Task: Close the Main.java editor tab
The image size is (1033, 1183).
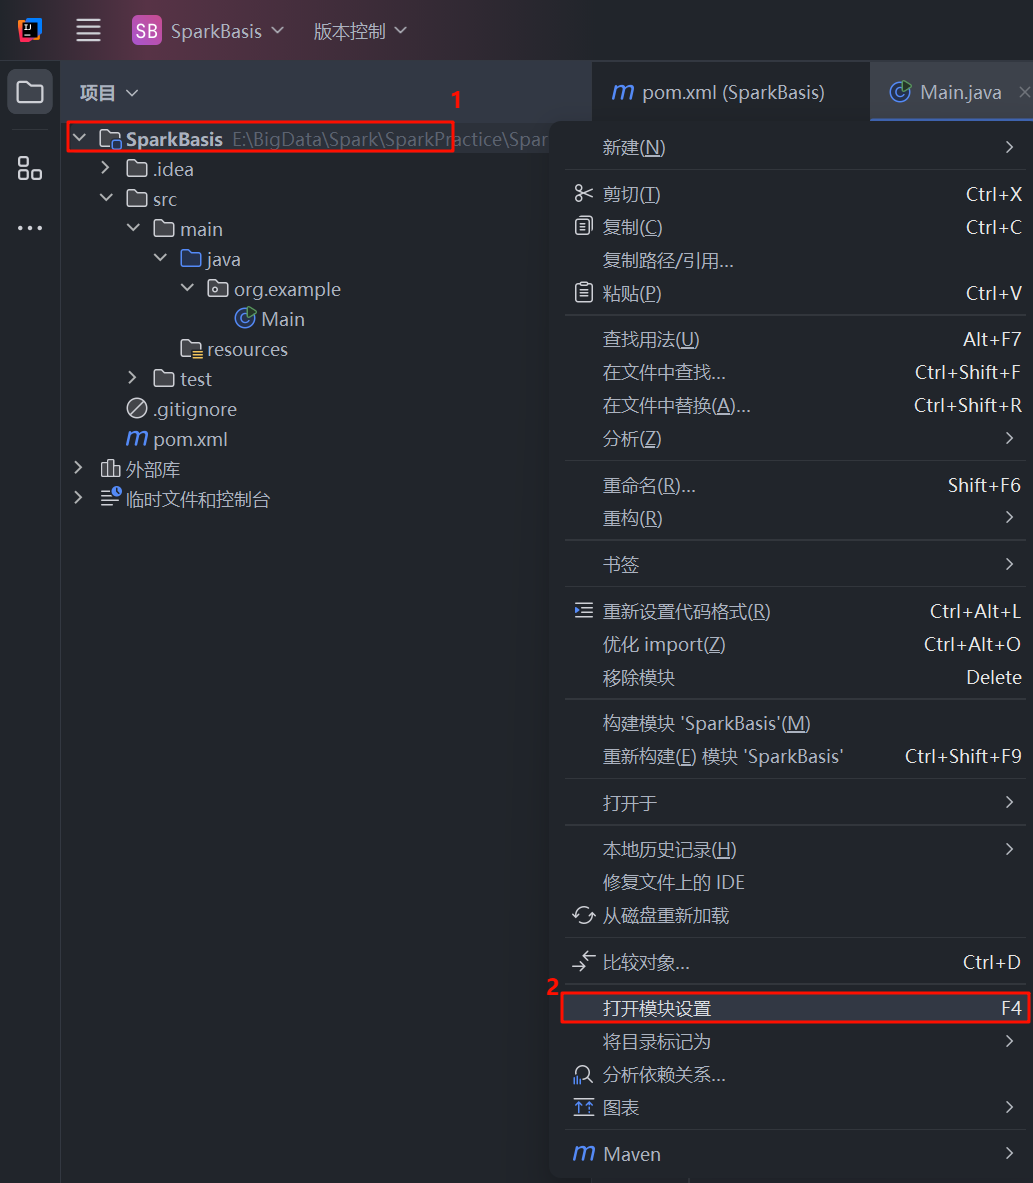Action: (x=1023, y=92)
